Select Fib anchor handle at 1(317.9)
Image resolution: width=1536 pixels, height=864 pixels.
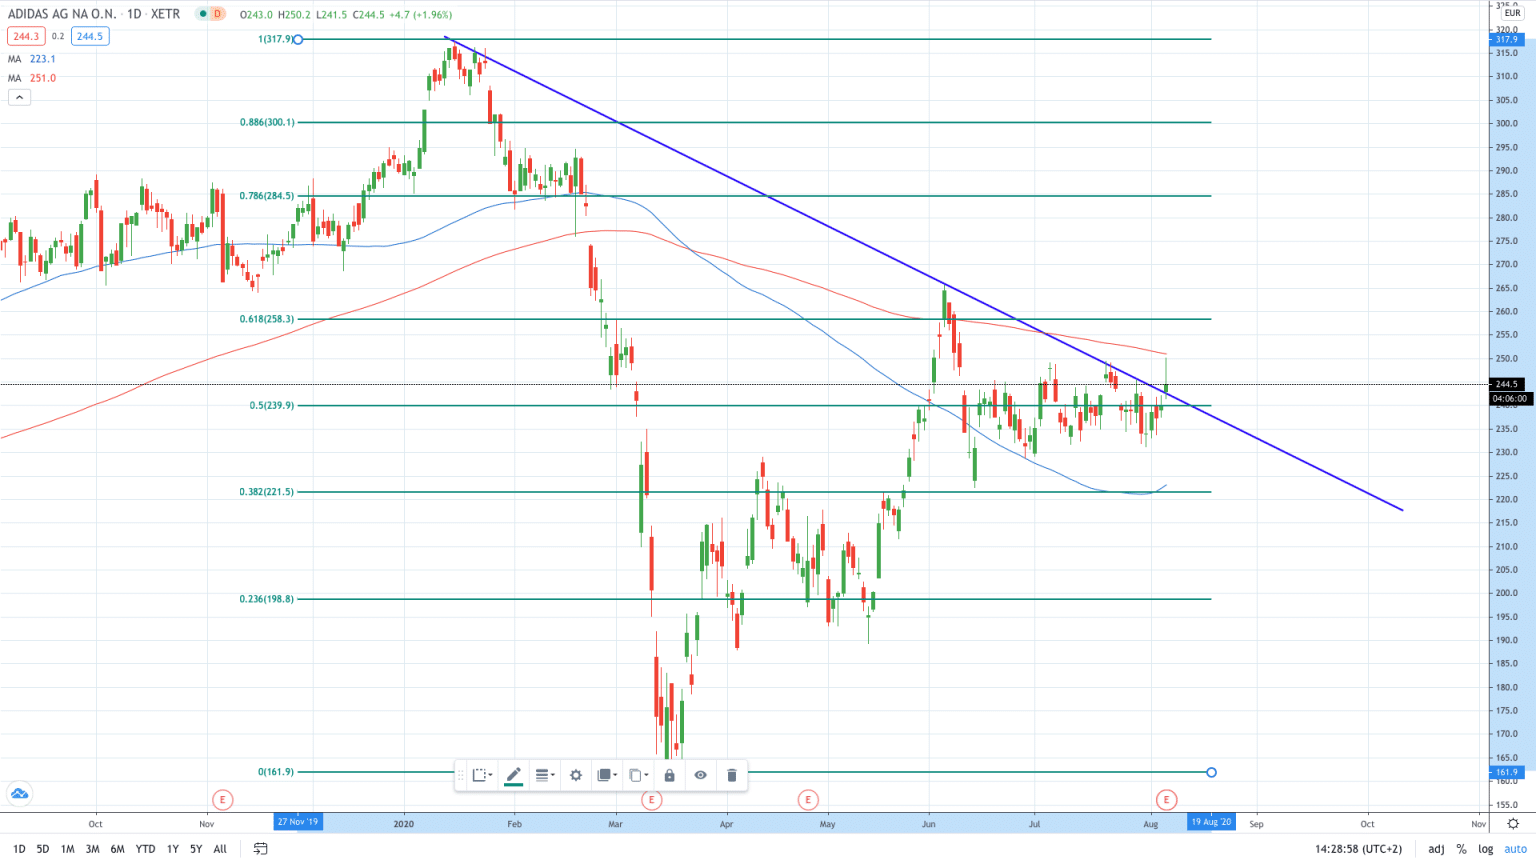click(298, 40)
